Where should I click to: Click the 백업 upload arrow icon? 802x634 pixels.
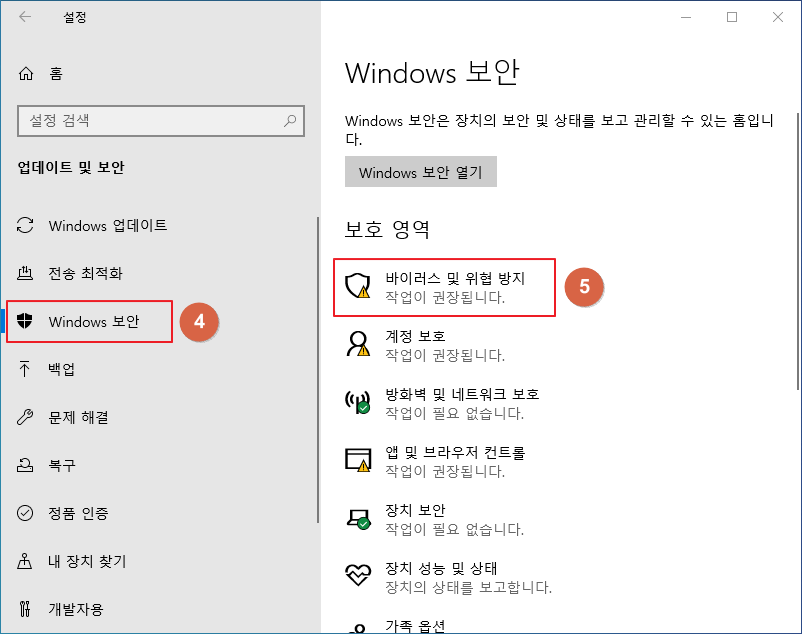[x=25, y=369]
